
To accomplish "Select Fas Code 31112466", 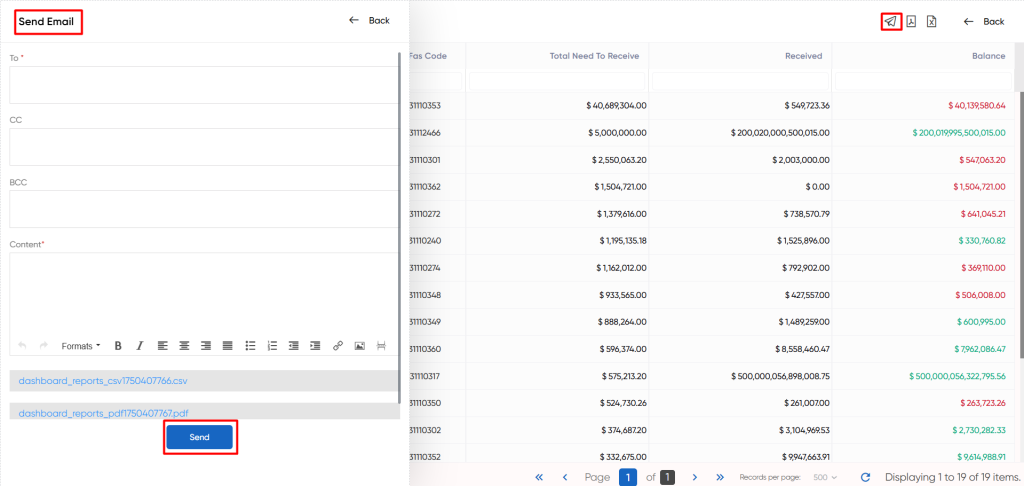I will click(425, 133).
